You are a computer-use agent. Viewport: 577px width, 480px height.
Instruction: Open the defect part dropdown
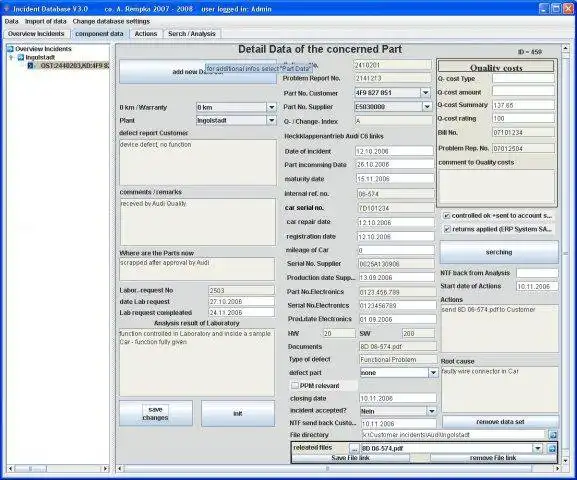coord(433,373)
